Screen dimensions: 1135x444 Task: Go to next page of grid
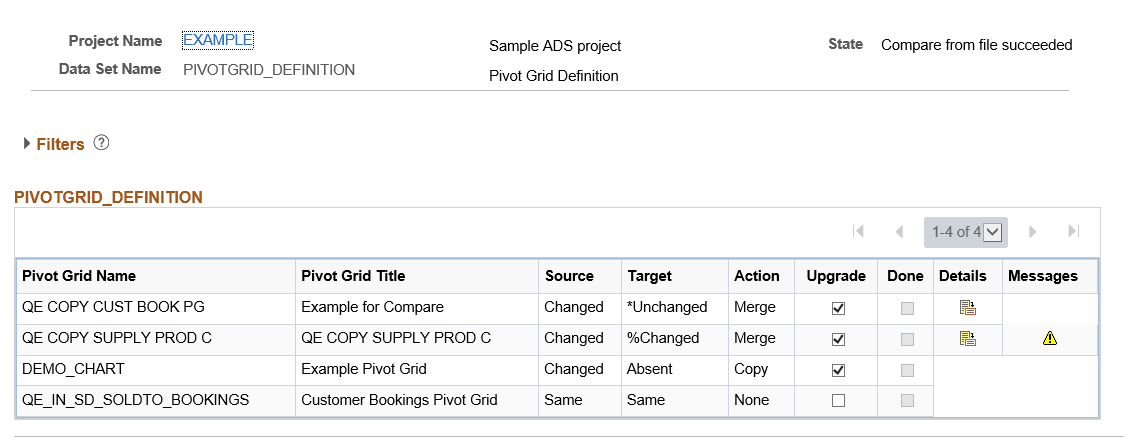point(1032,232)
